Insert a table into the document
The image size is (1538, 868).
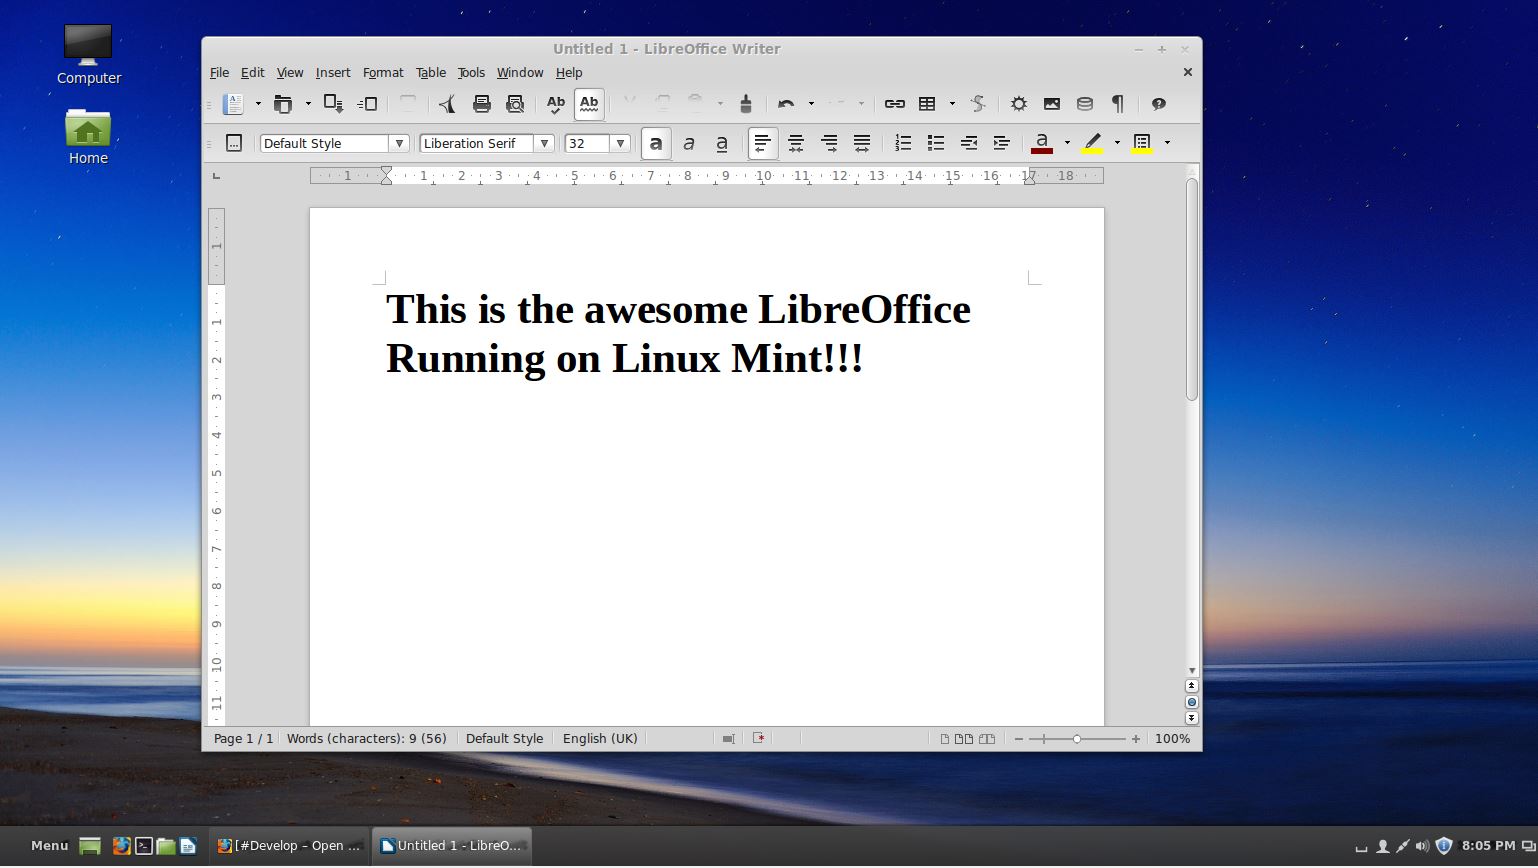[x=928, y=103]
